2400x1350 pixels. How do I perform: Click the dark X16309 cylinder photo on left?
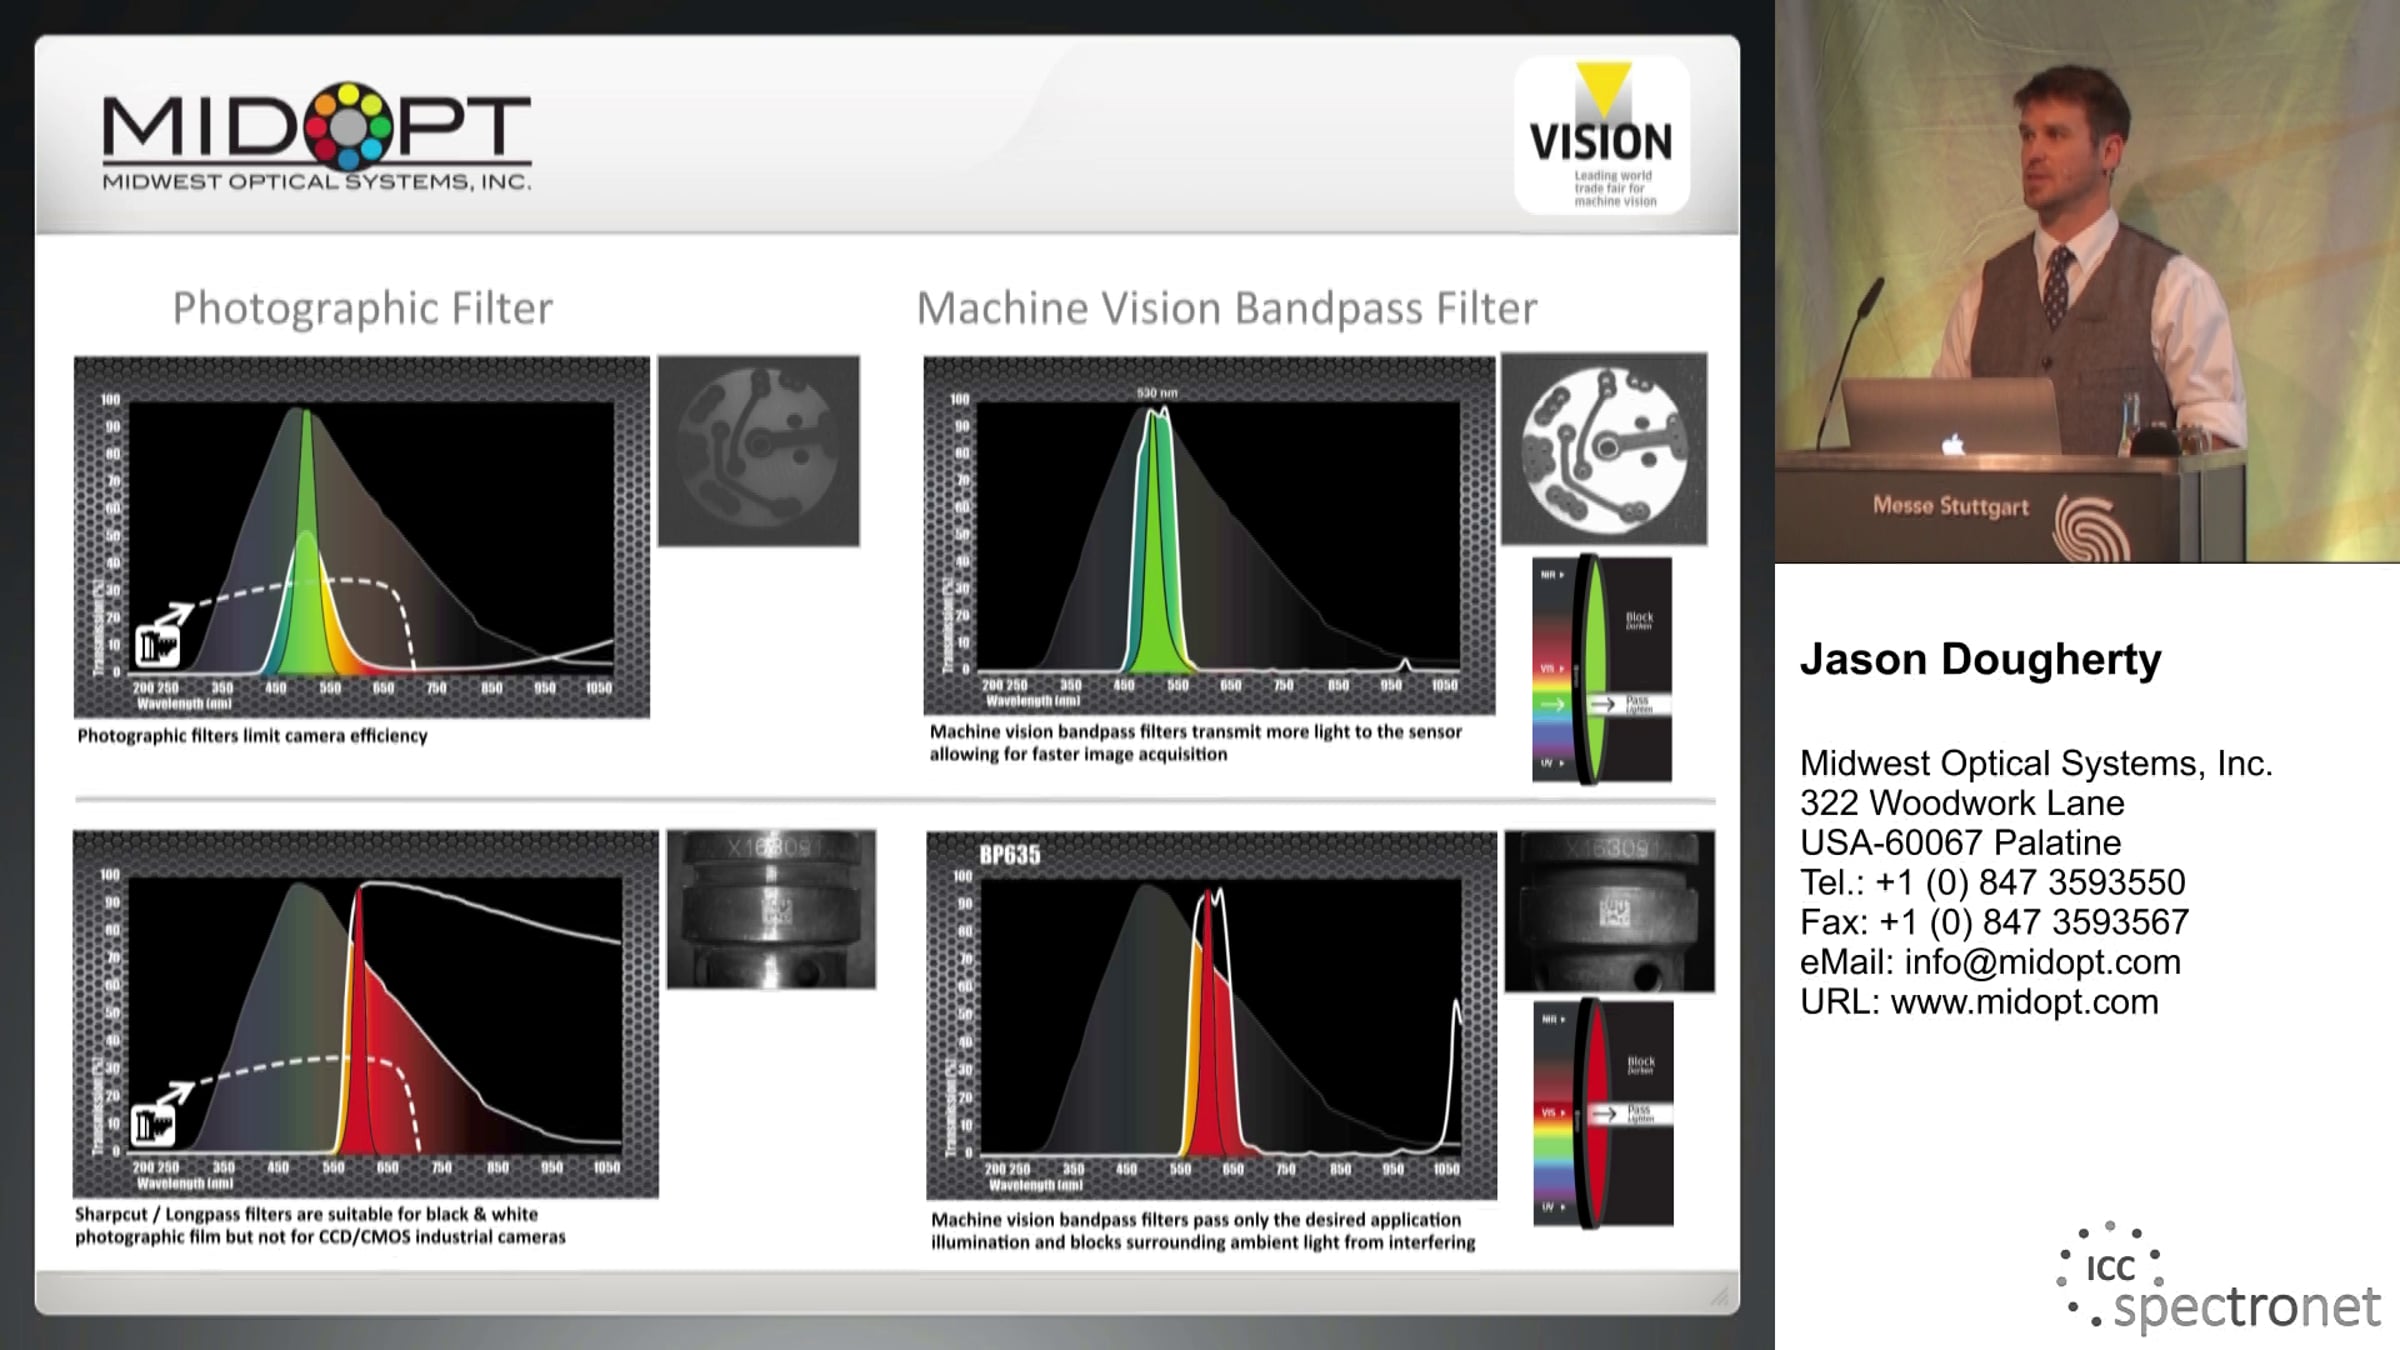(771, 909)
